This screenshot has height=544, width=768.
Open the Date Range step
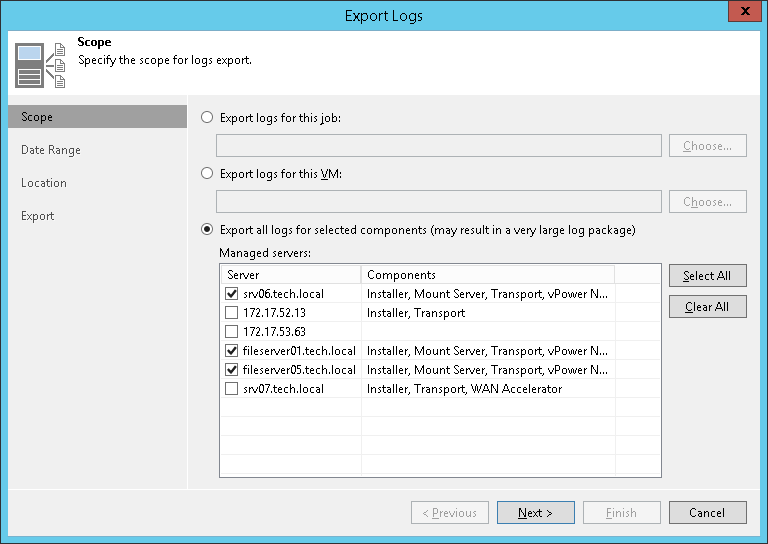pyautogui.click(x=51, y=150)
